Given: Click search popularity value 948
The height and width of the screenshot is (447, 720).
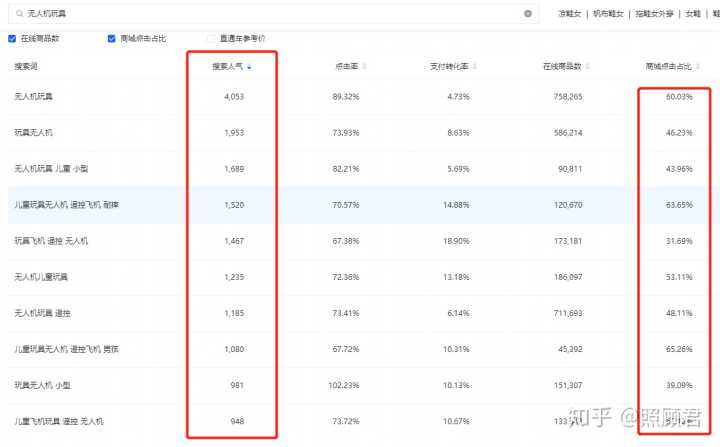Looking at the screenshot, I should pyautogui.click(x=237, y=421).
